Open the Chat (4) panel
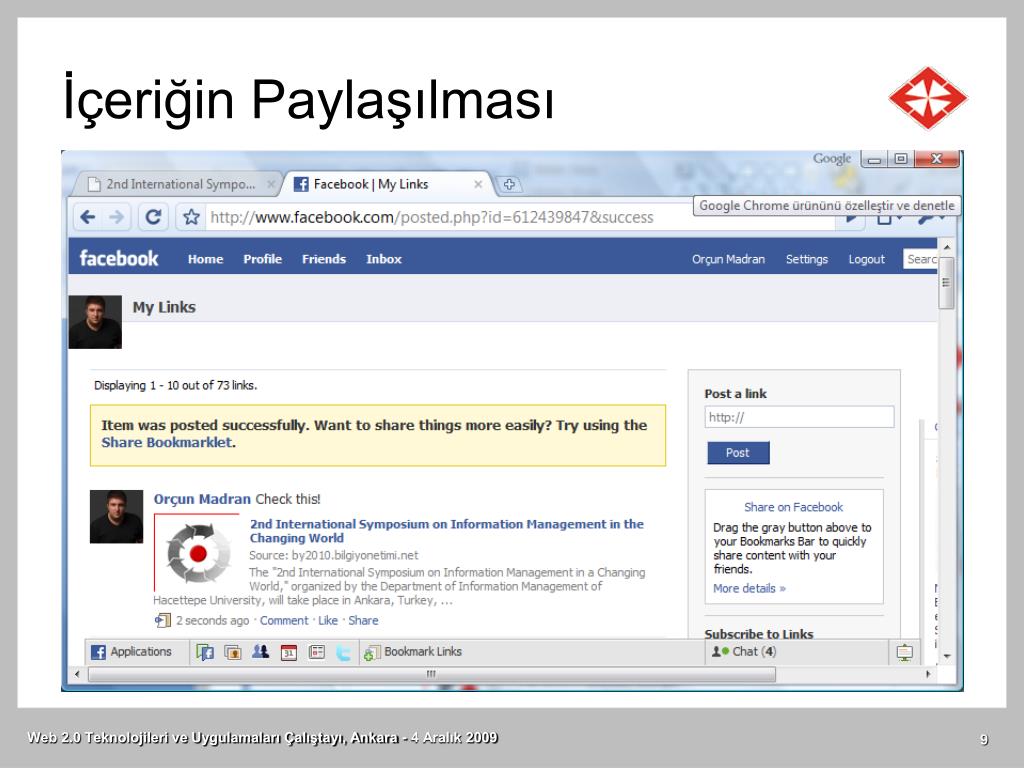Viewport: 1024px width, 768px height. pyautogui.click(x=744, y=652)
